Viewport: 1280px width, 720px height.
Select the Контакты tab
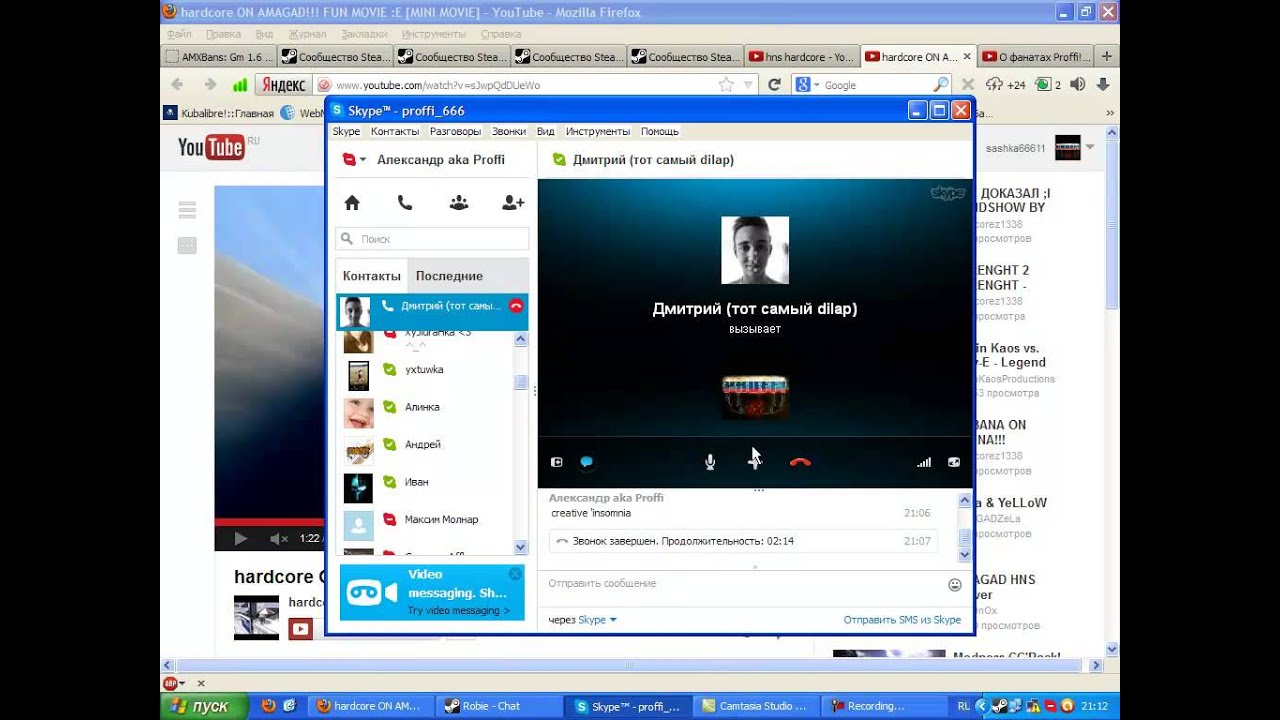[372, 276]
